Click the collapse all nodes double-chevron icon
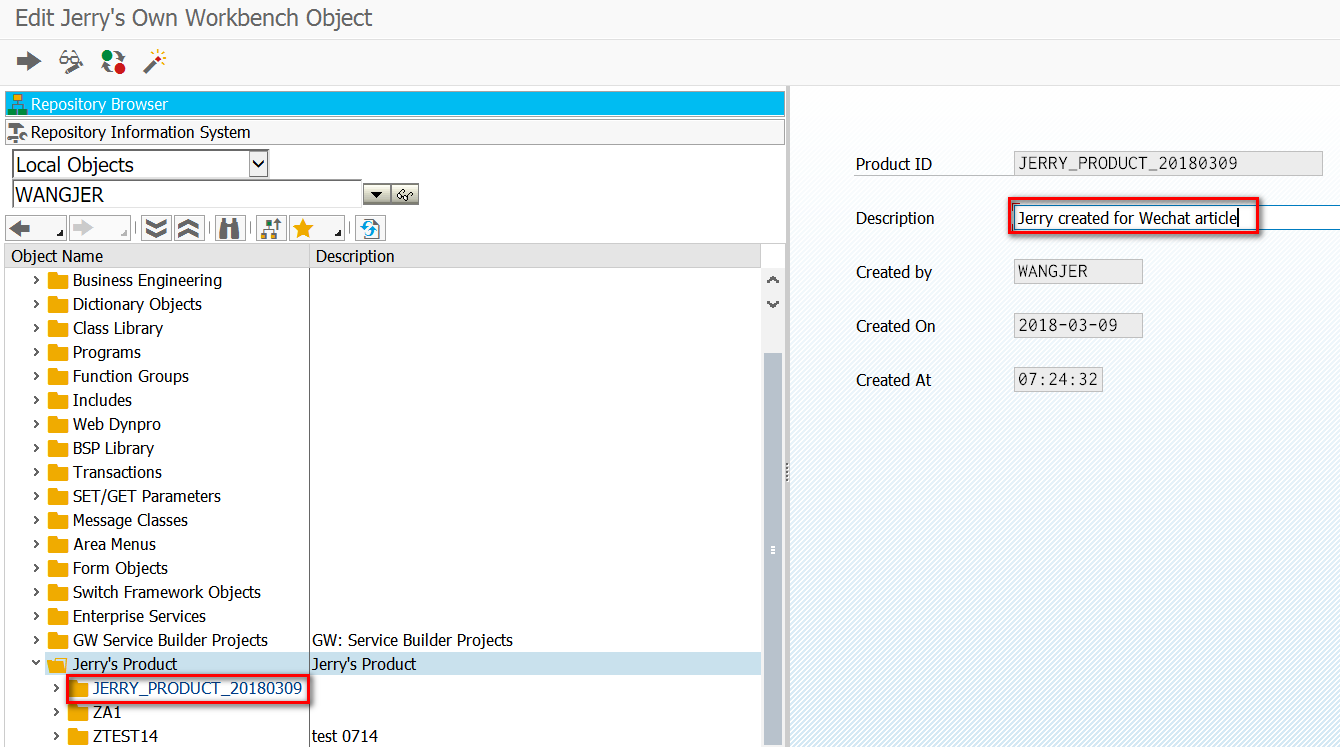 188,228
